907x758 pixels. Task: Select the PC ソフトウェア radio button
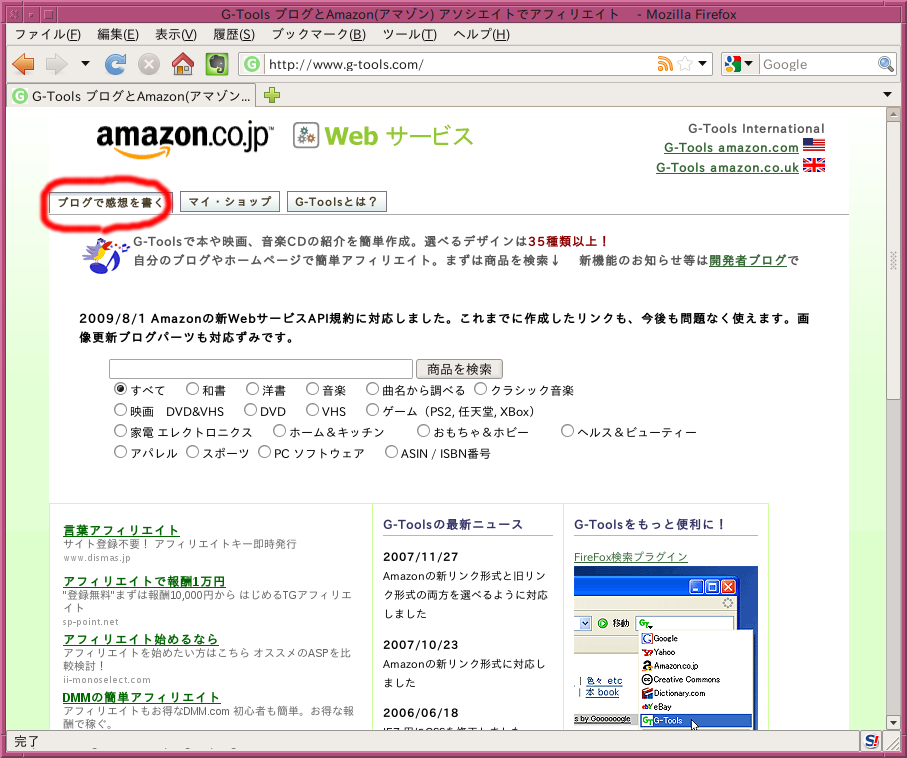[x=264, y=451]
